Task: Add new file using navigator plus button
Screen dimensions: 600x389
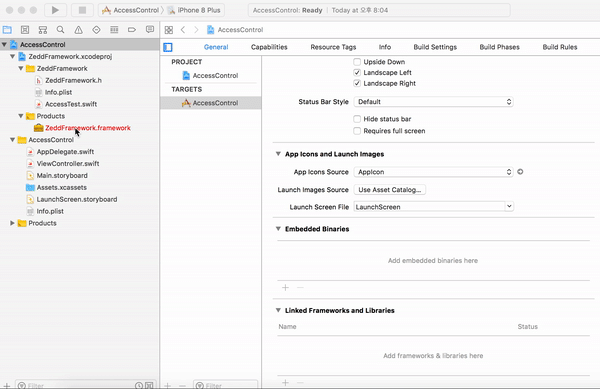Action: tap(7, 385)
